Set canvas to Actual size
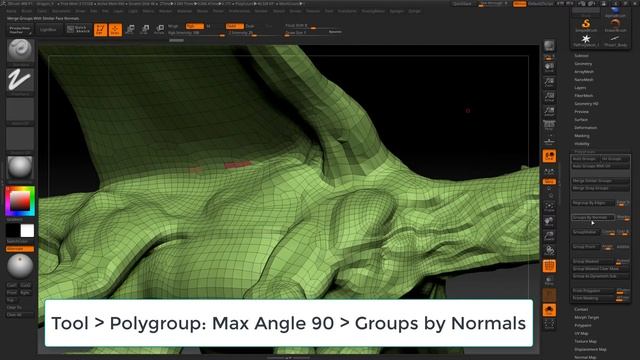Screen dimensions: 640x360 point(549,97)
